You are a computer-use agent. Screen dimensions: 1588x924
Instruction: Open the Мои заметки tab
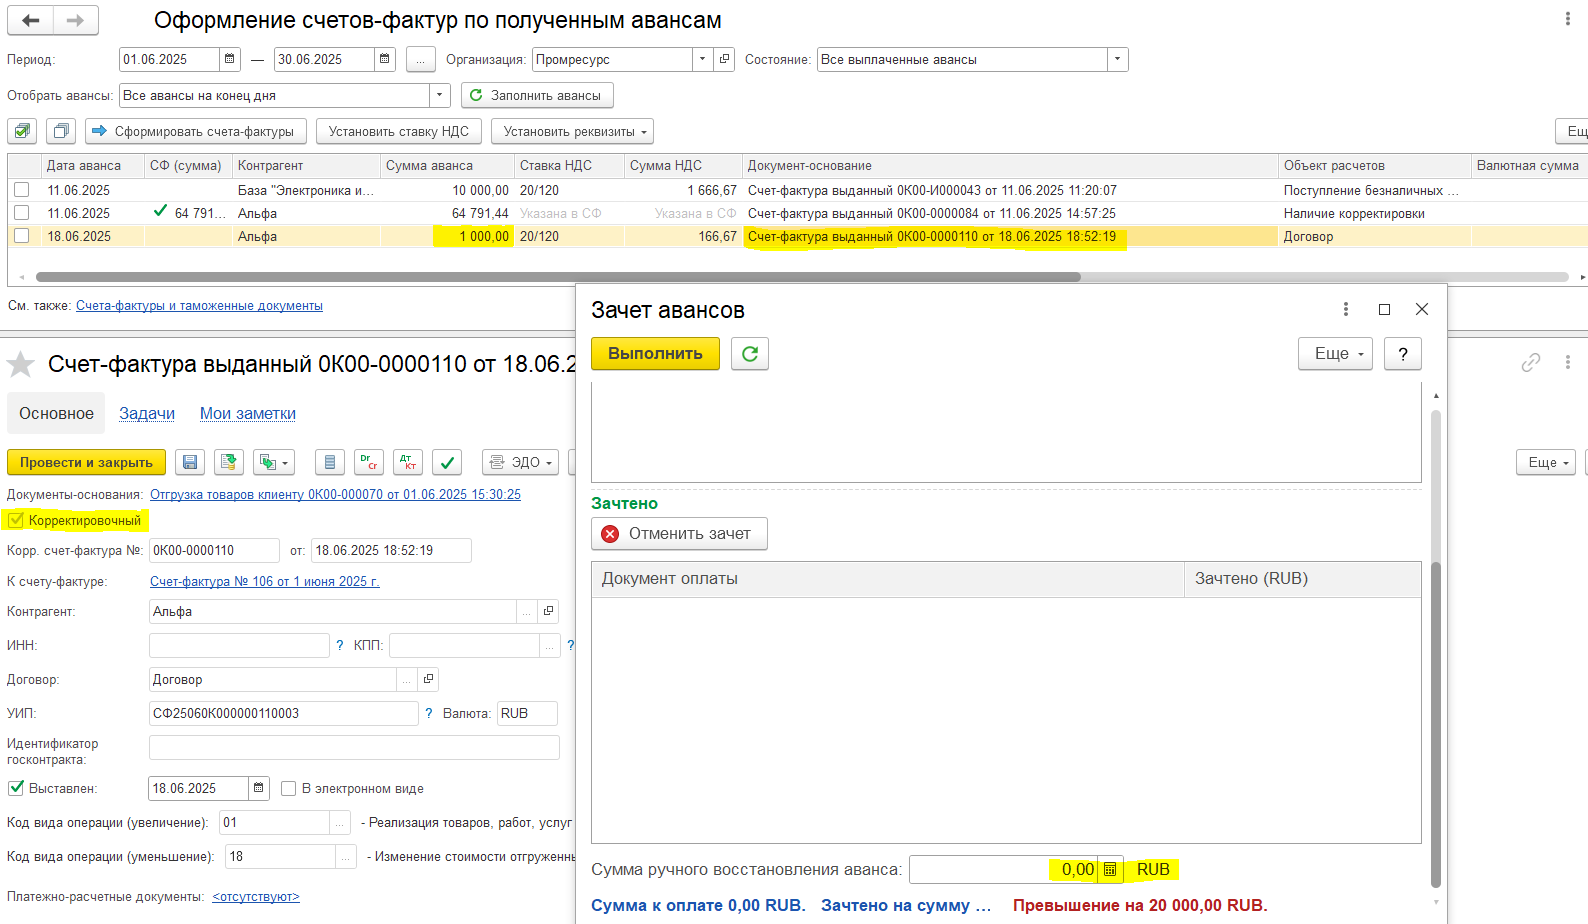247,413
